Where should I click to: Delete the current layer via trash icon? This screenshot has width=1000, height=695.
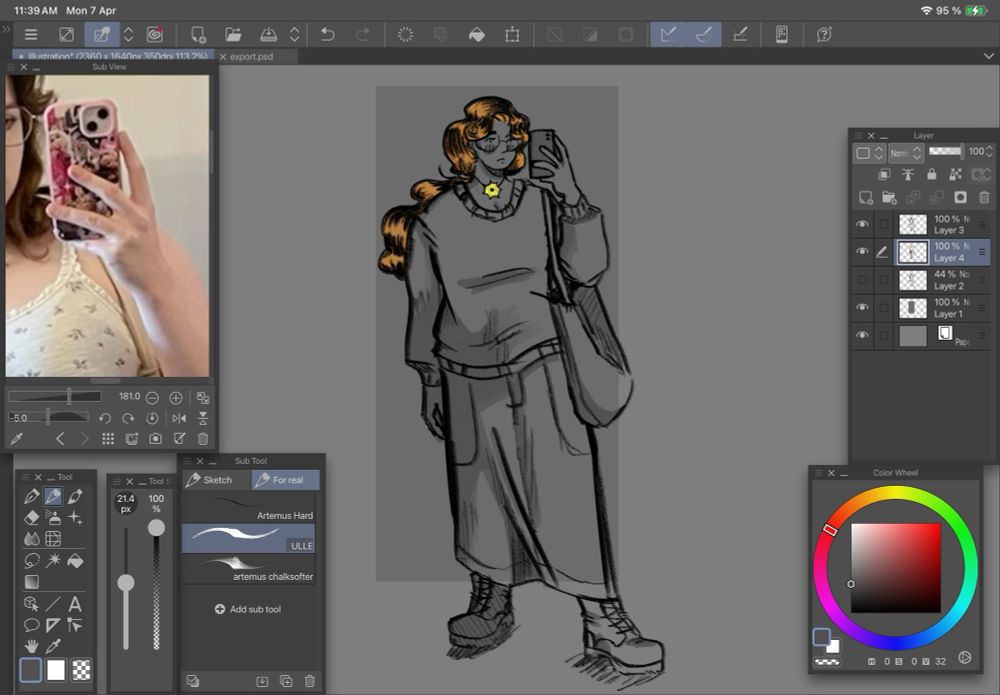pyautogui.click(x=984, y=196)
